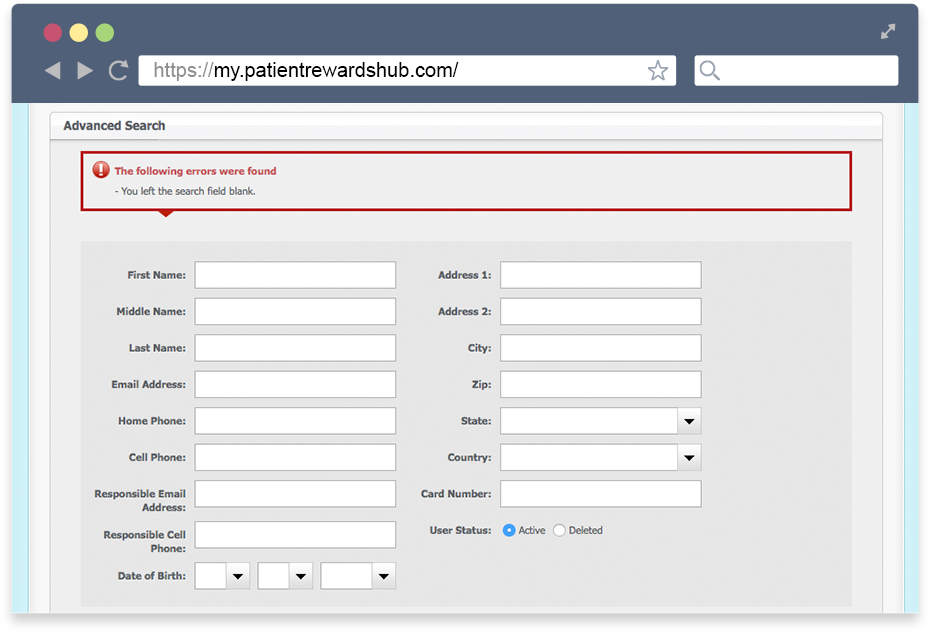Click into the browser search field
Image resolution: width=930 pixels, height=633 pixels.
point(797,71)
